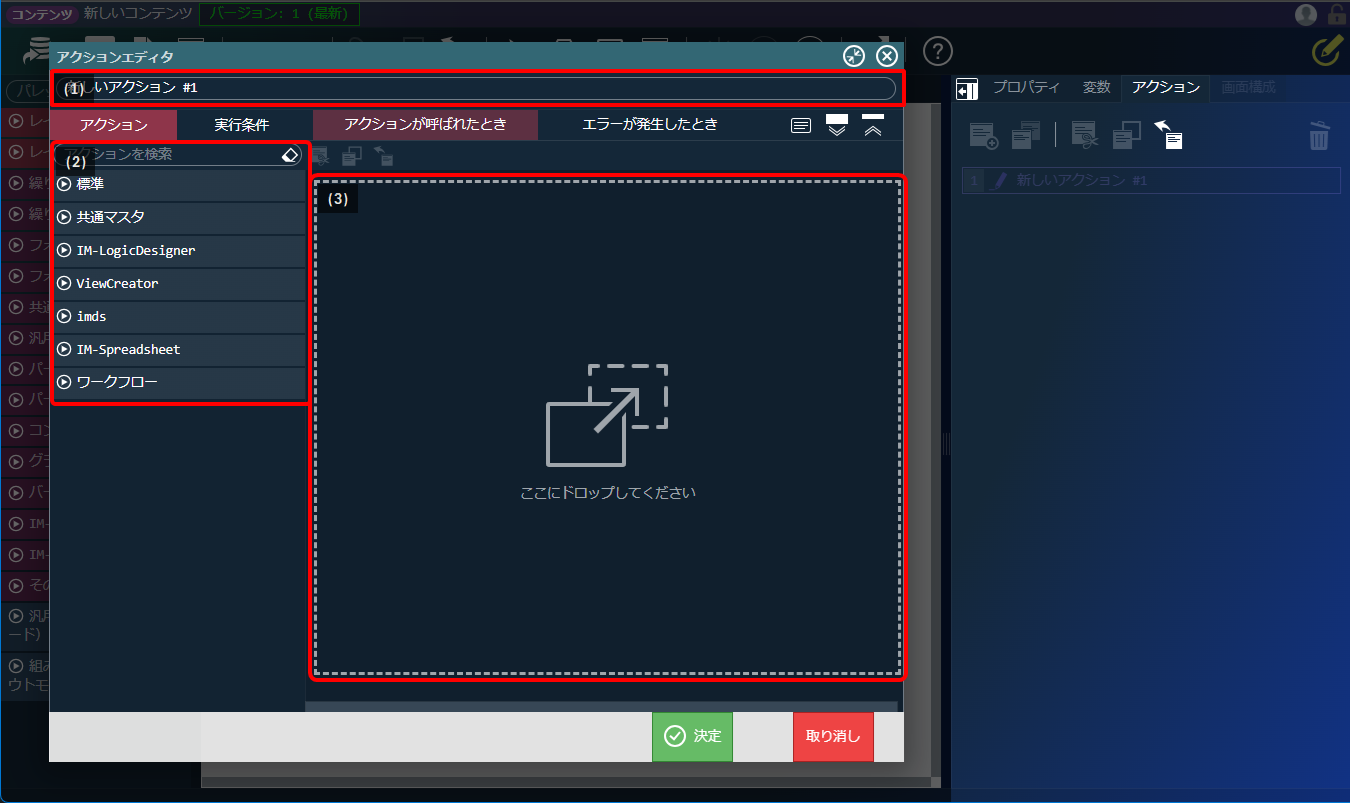1350x803 pixels.
Task: Switch to the アクション tab in editor
Action: click(114, 125)
